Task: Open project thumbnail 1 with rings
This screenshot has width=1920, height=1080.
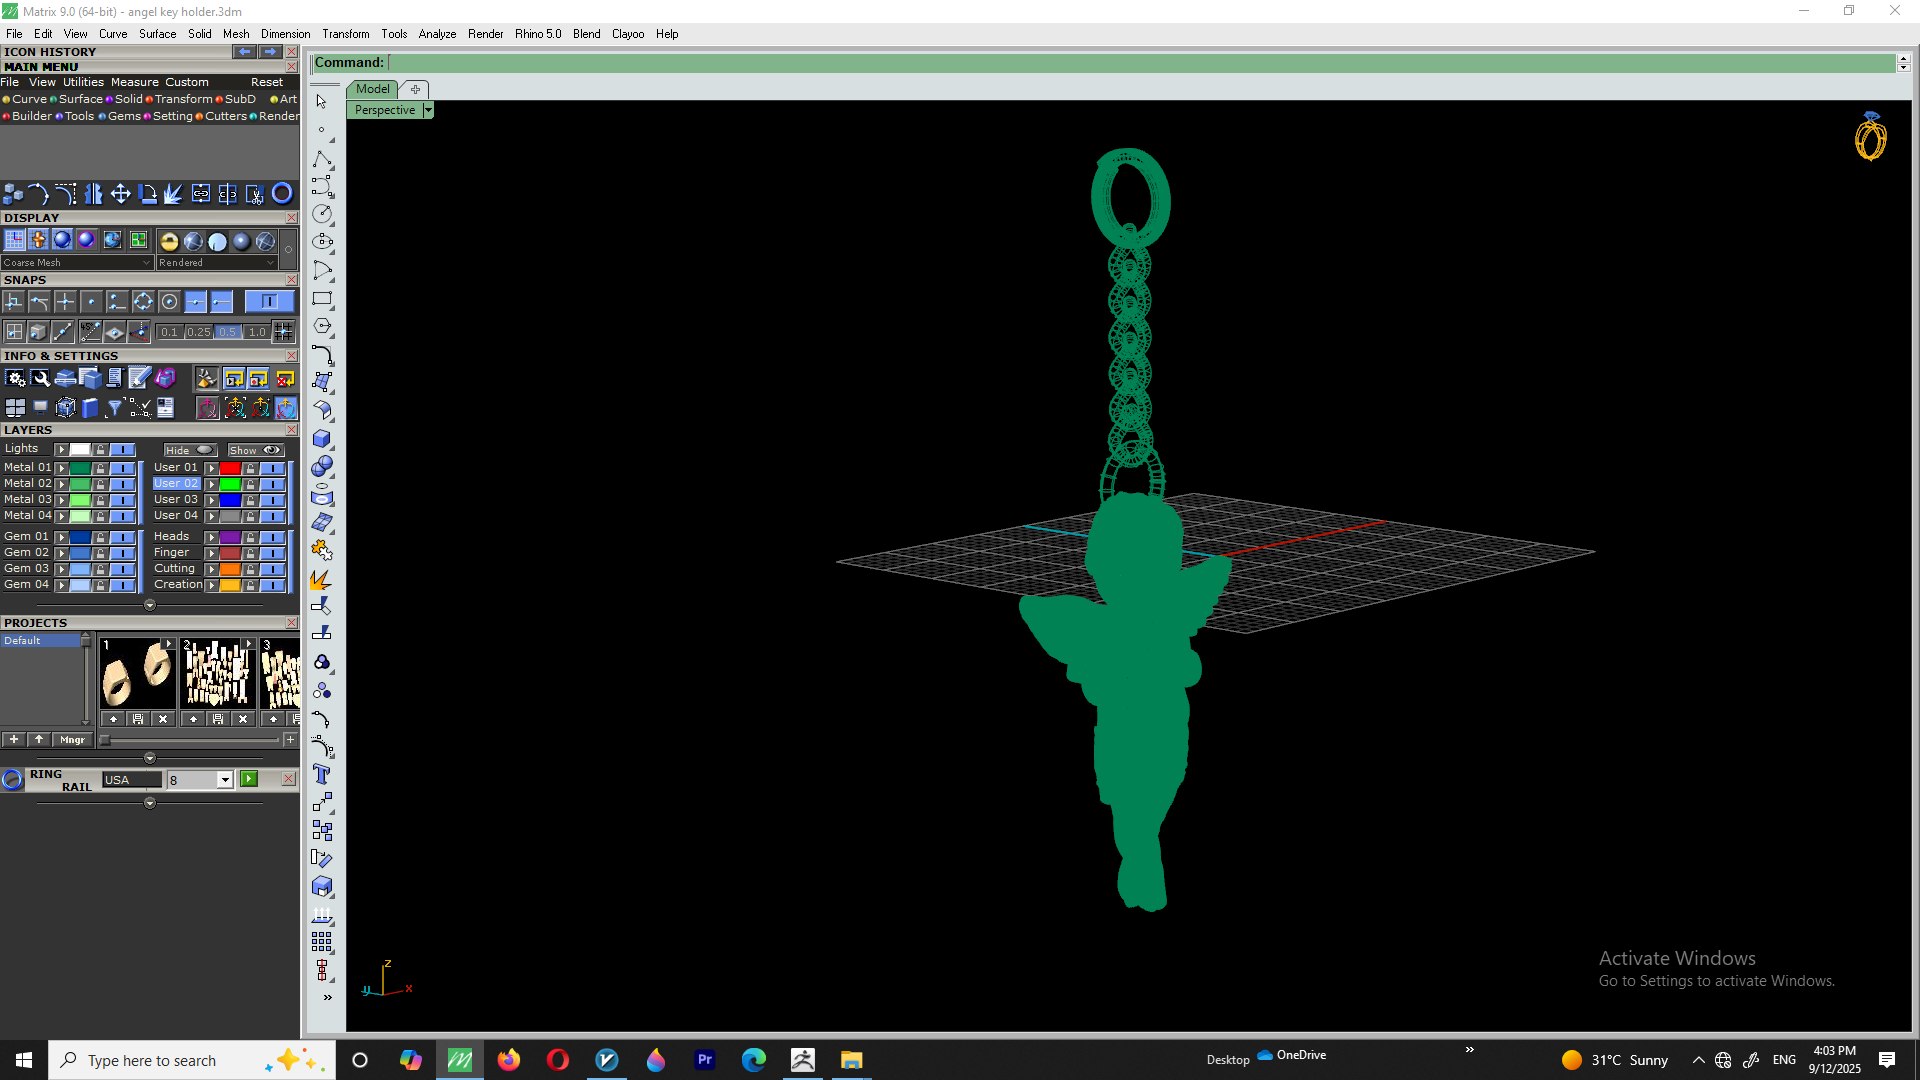Action: (x=138, y=674)
